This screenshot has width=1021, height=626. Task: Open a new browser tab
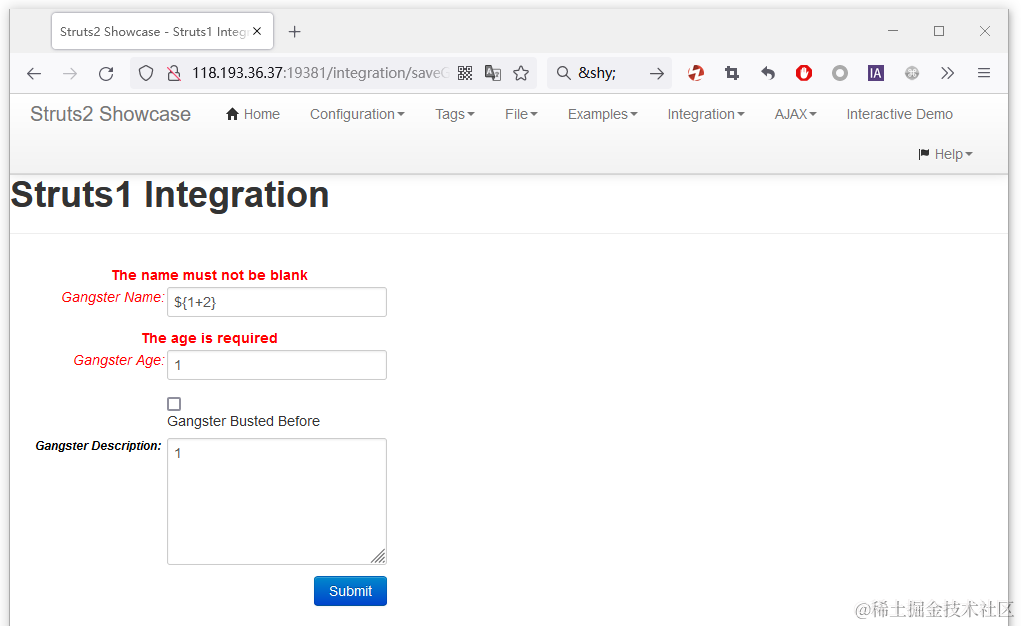[294, 31]
